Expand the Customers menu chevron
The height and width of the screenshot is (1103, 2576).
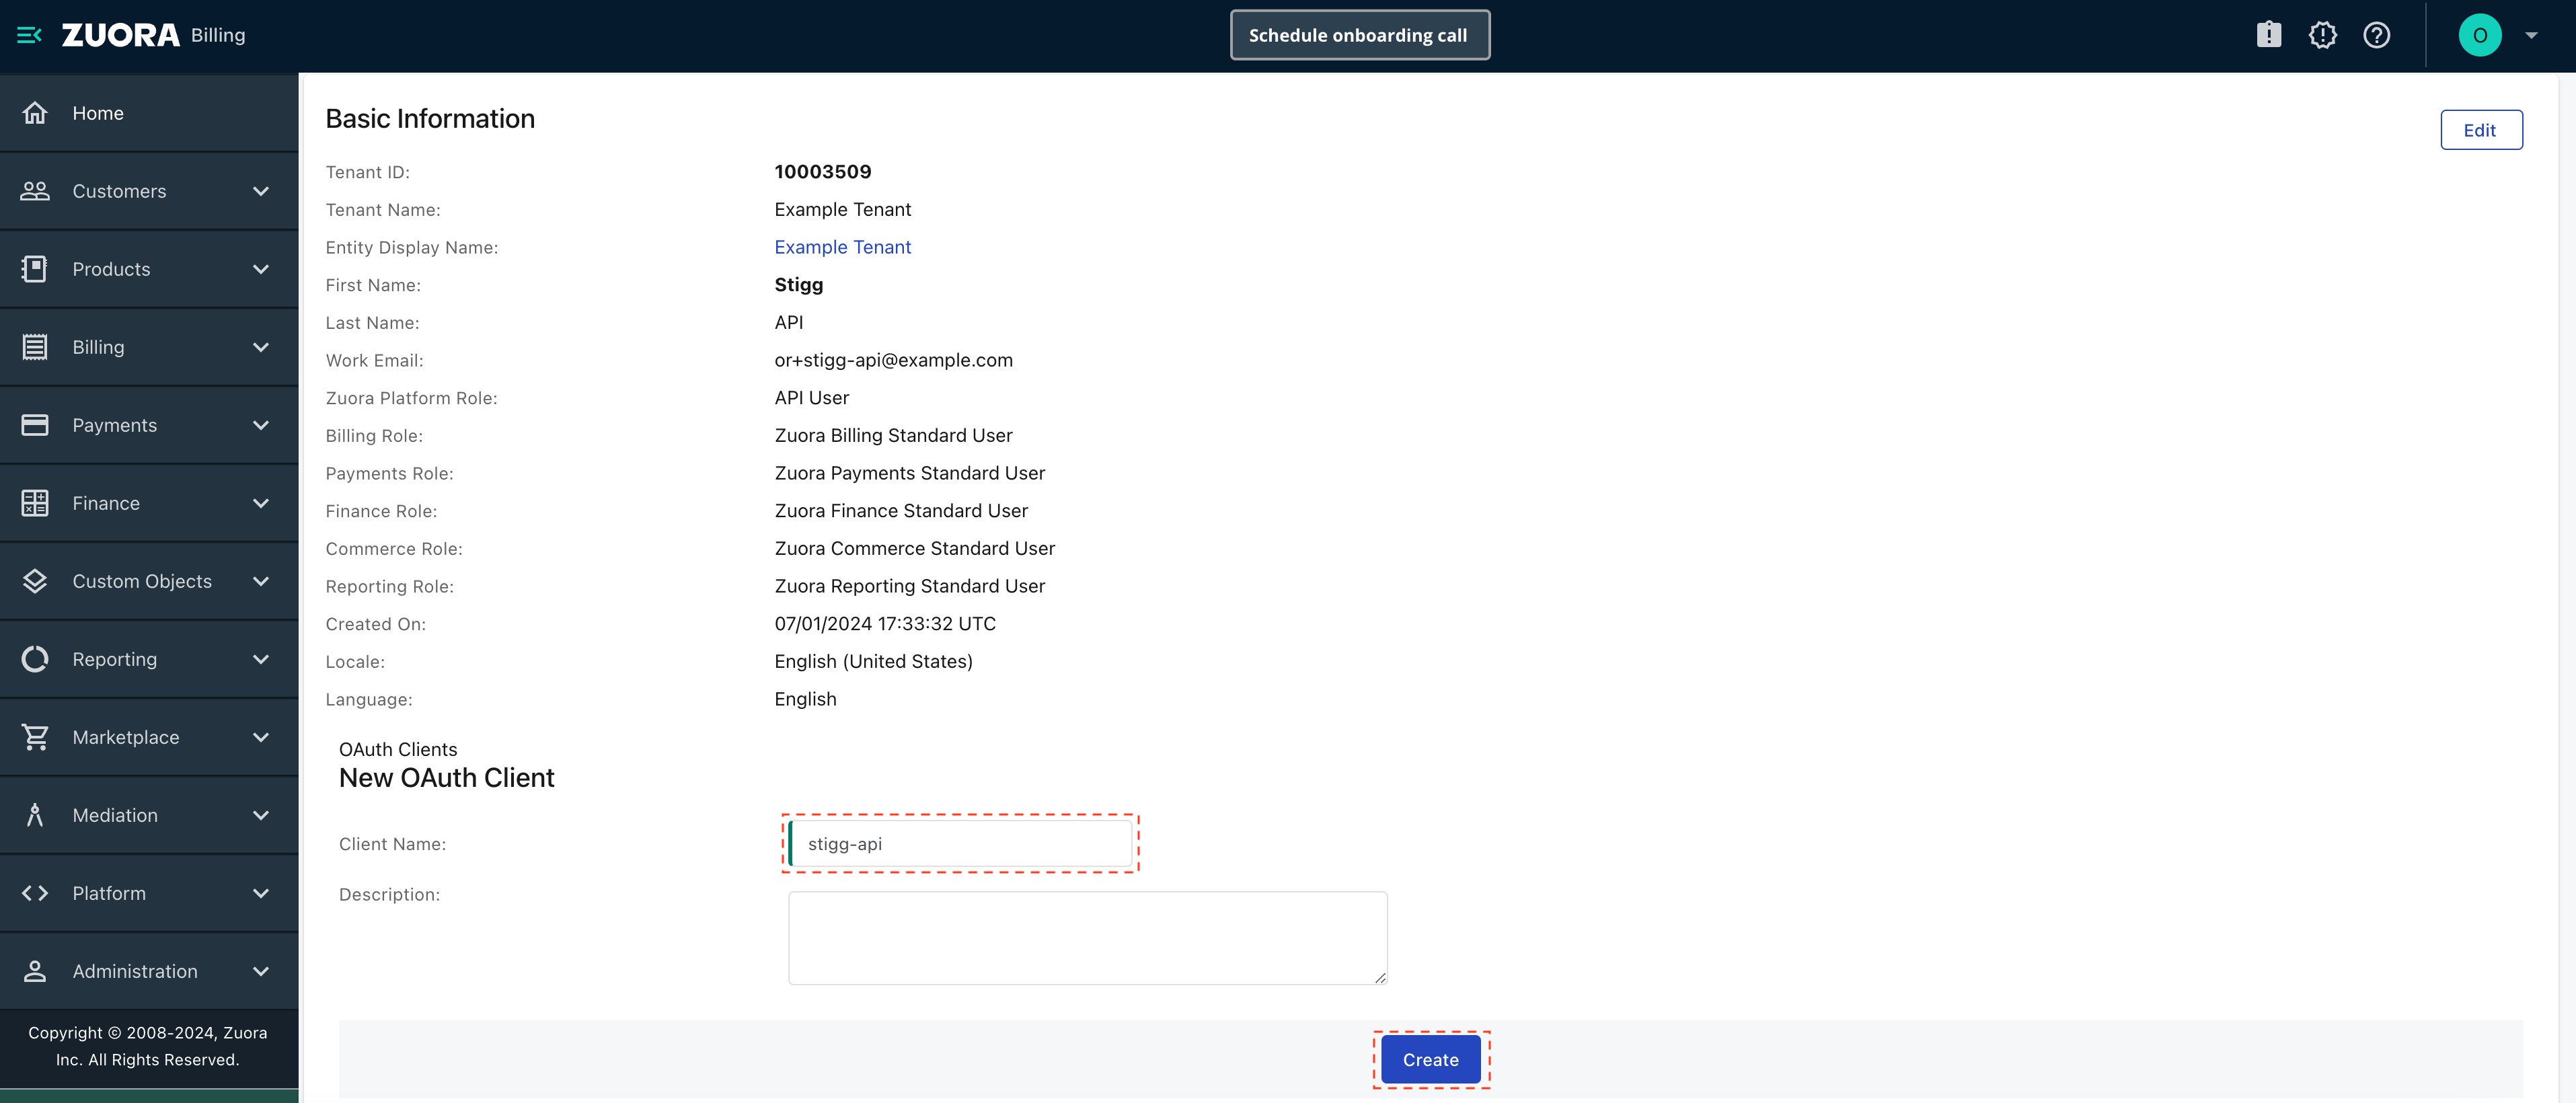point(261,191)
